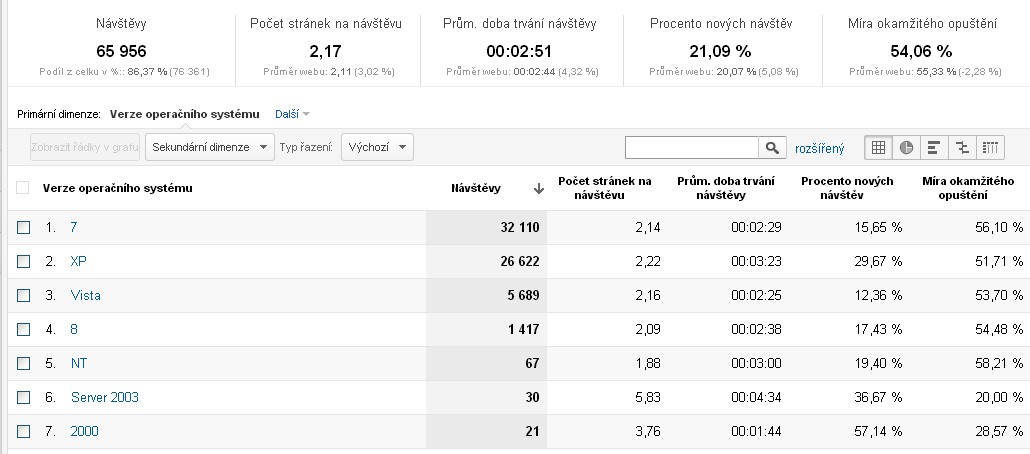1030x454 pixels.
Task: Focus the table search input field
Action: pos(692,148)
